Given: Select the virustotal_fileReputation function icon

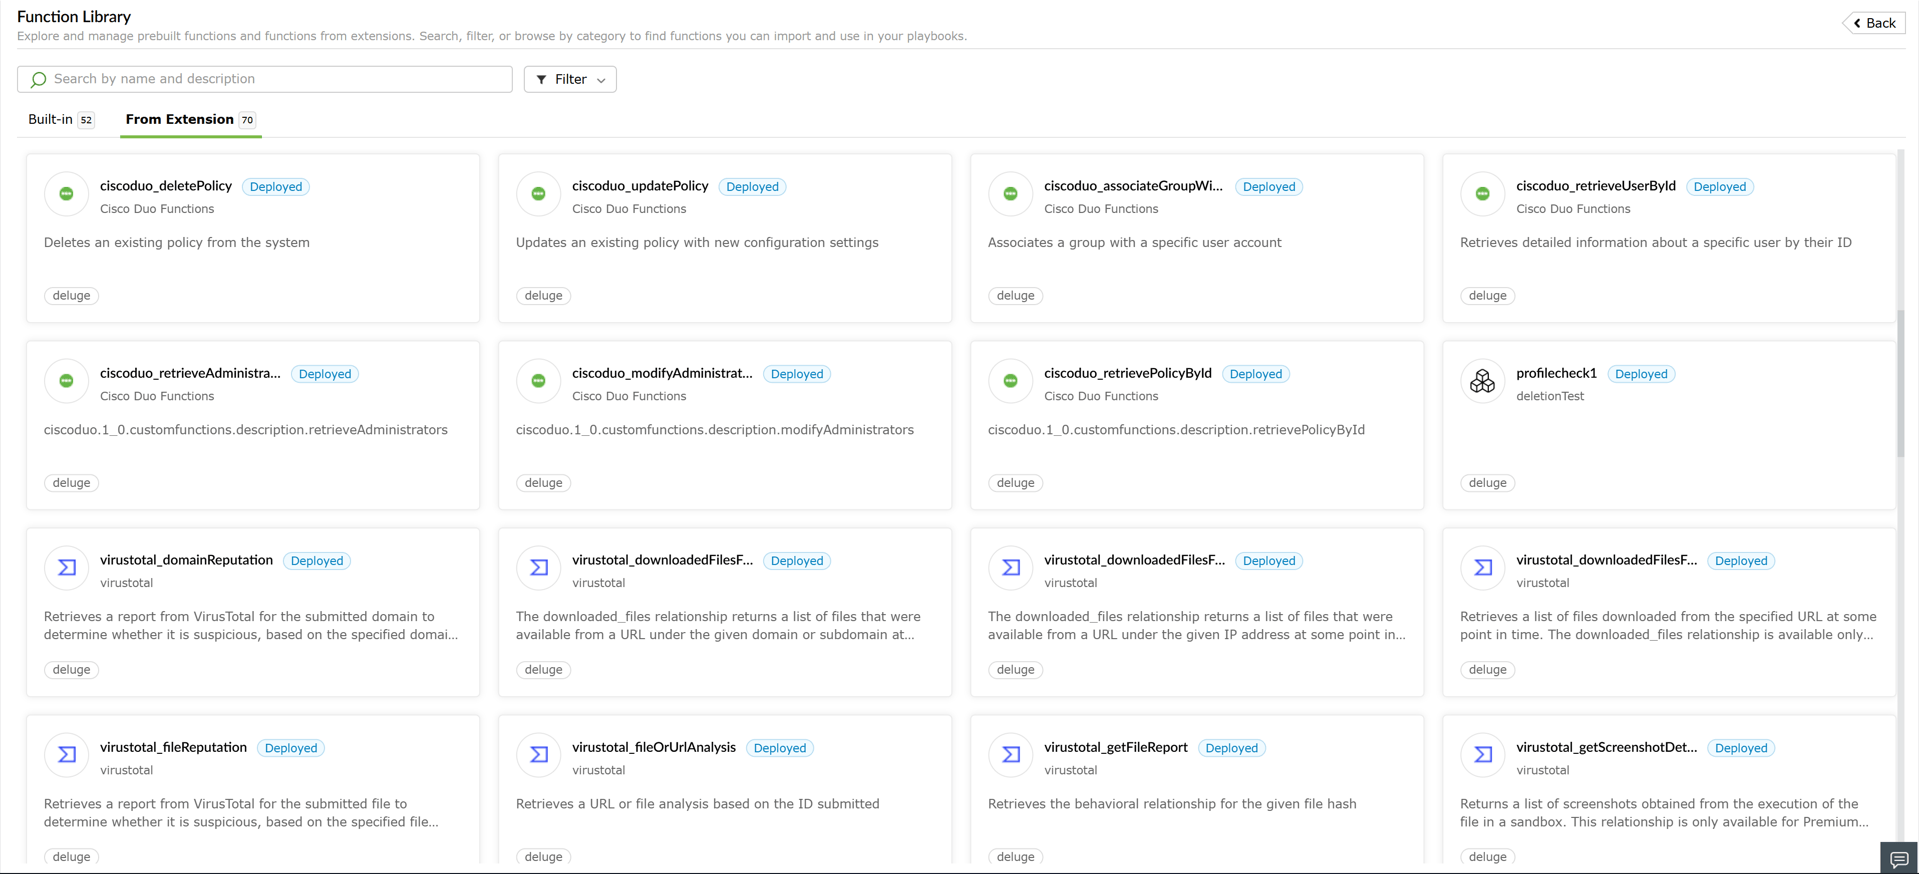Looking at the screenshot, I should (66, 755).
